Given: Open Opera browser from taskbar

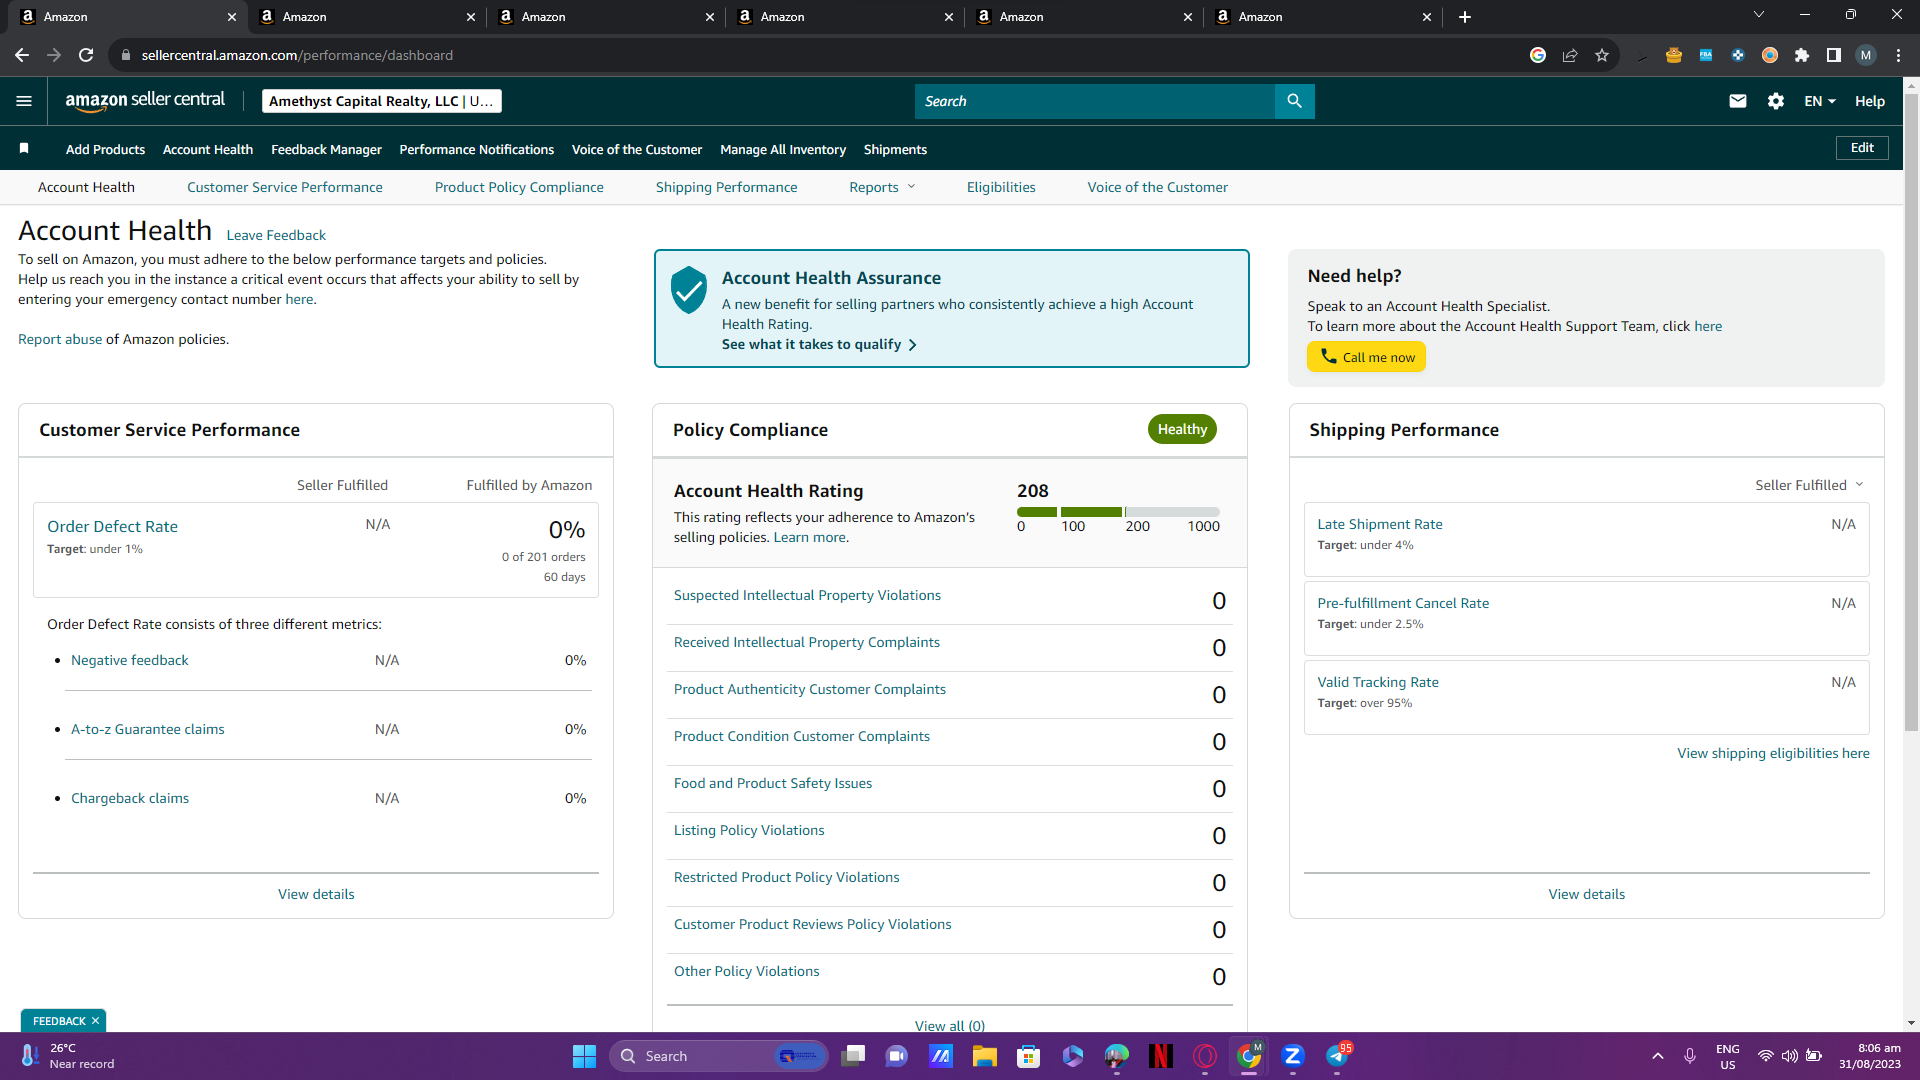Looking at the screenshot, I should [x=1205, y=1056].
